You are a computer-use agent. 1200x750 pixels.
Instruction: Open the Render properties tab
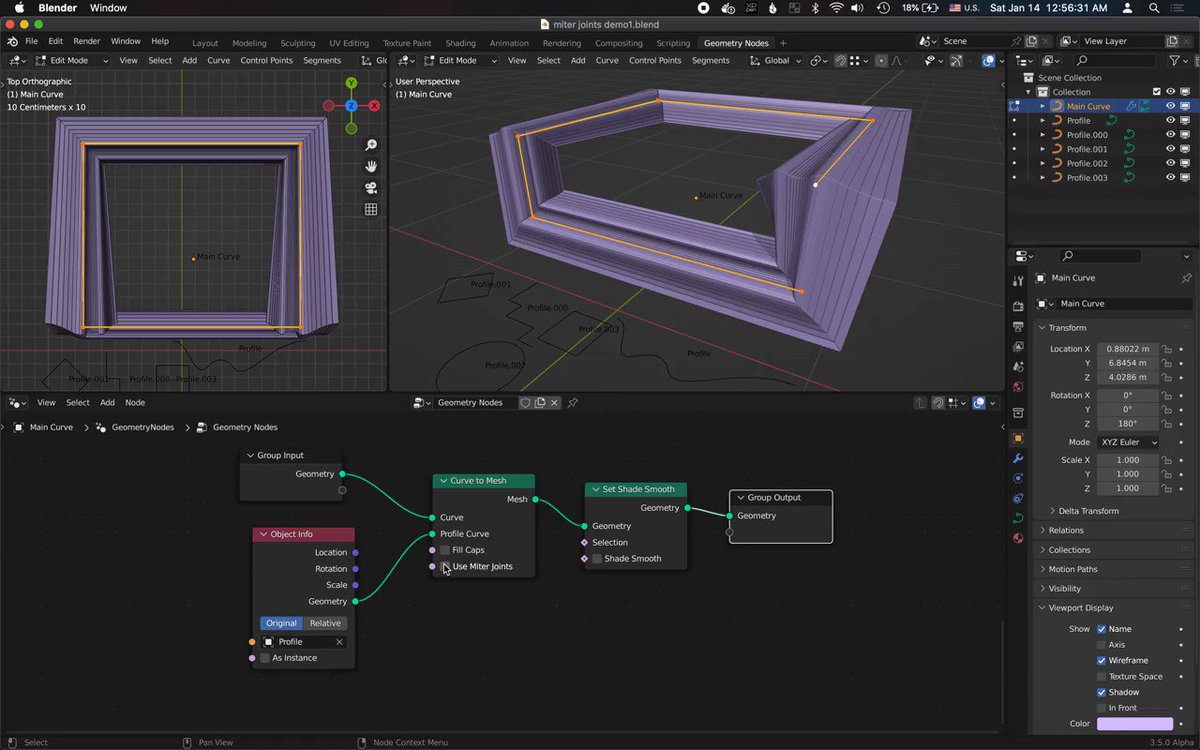pos(1018,306)
